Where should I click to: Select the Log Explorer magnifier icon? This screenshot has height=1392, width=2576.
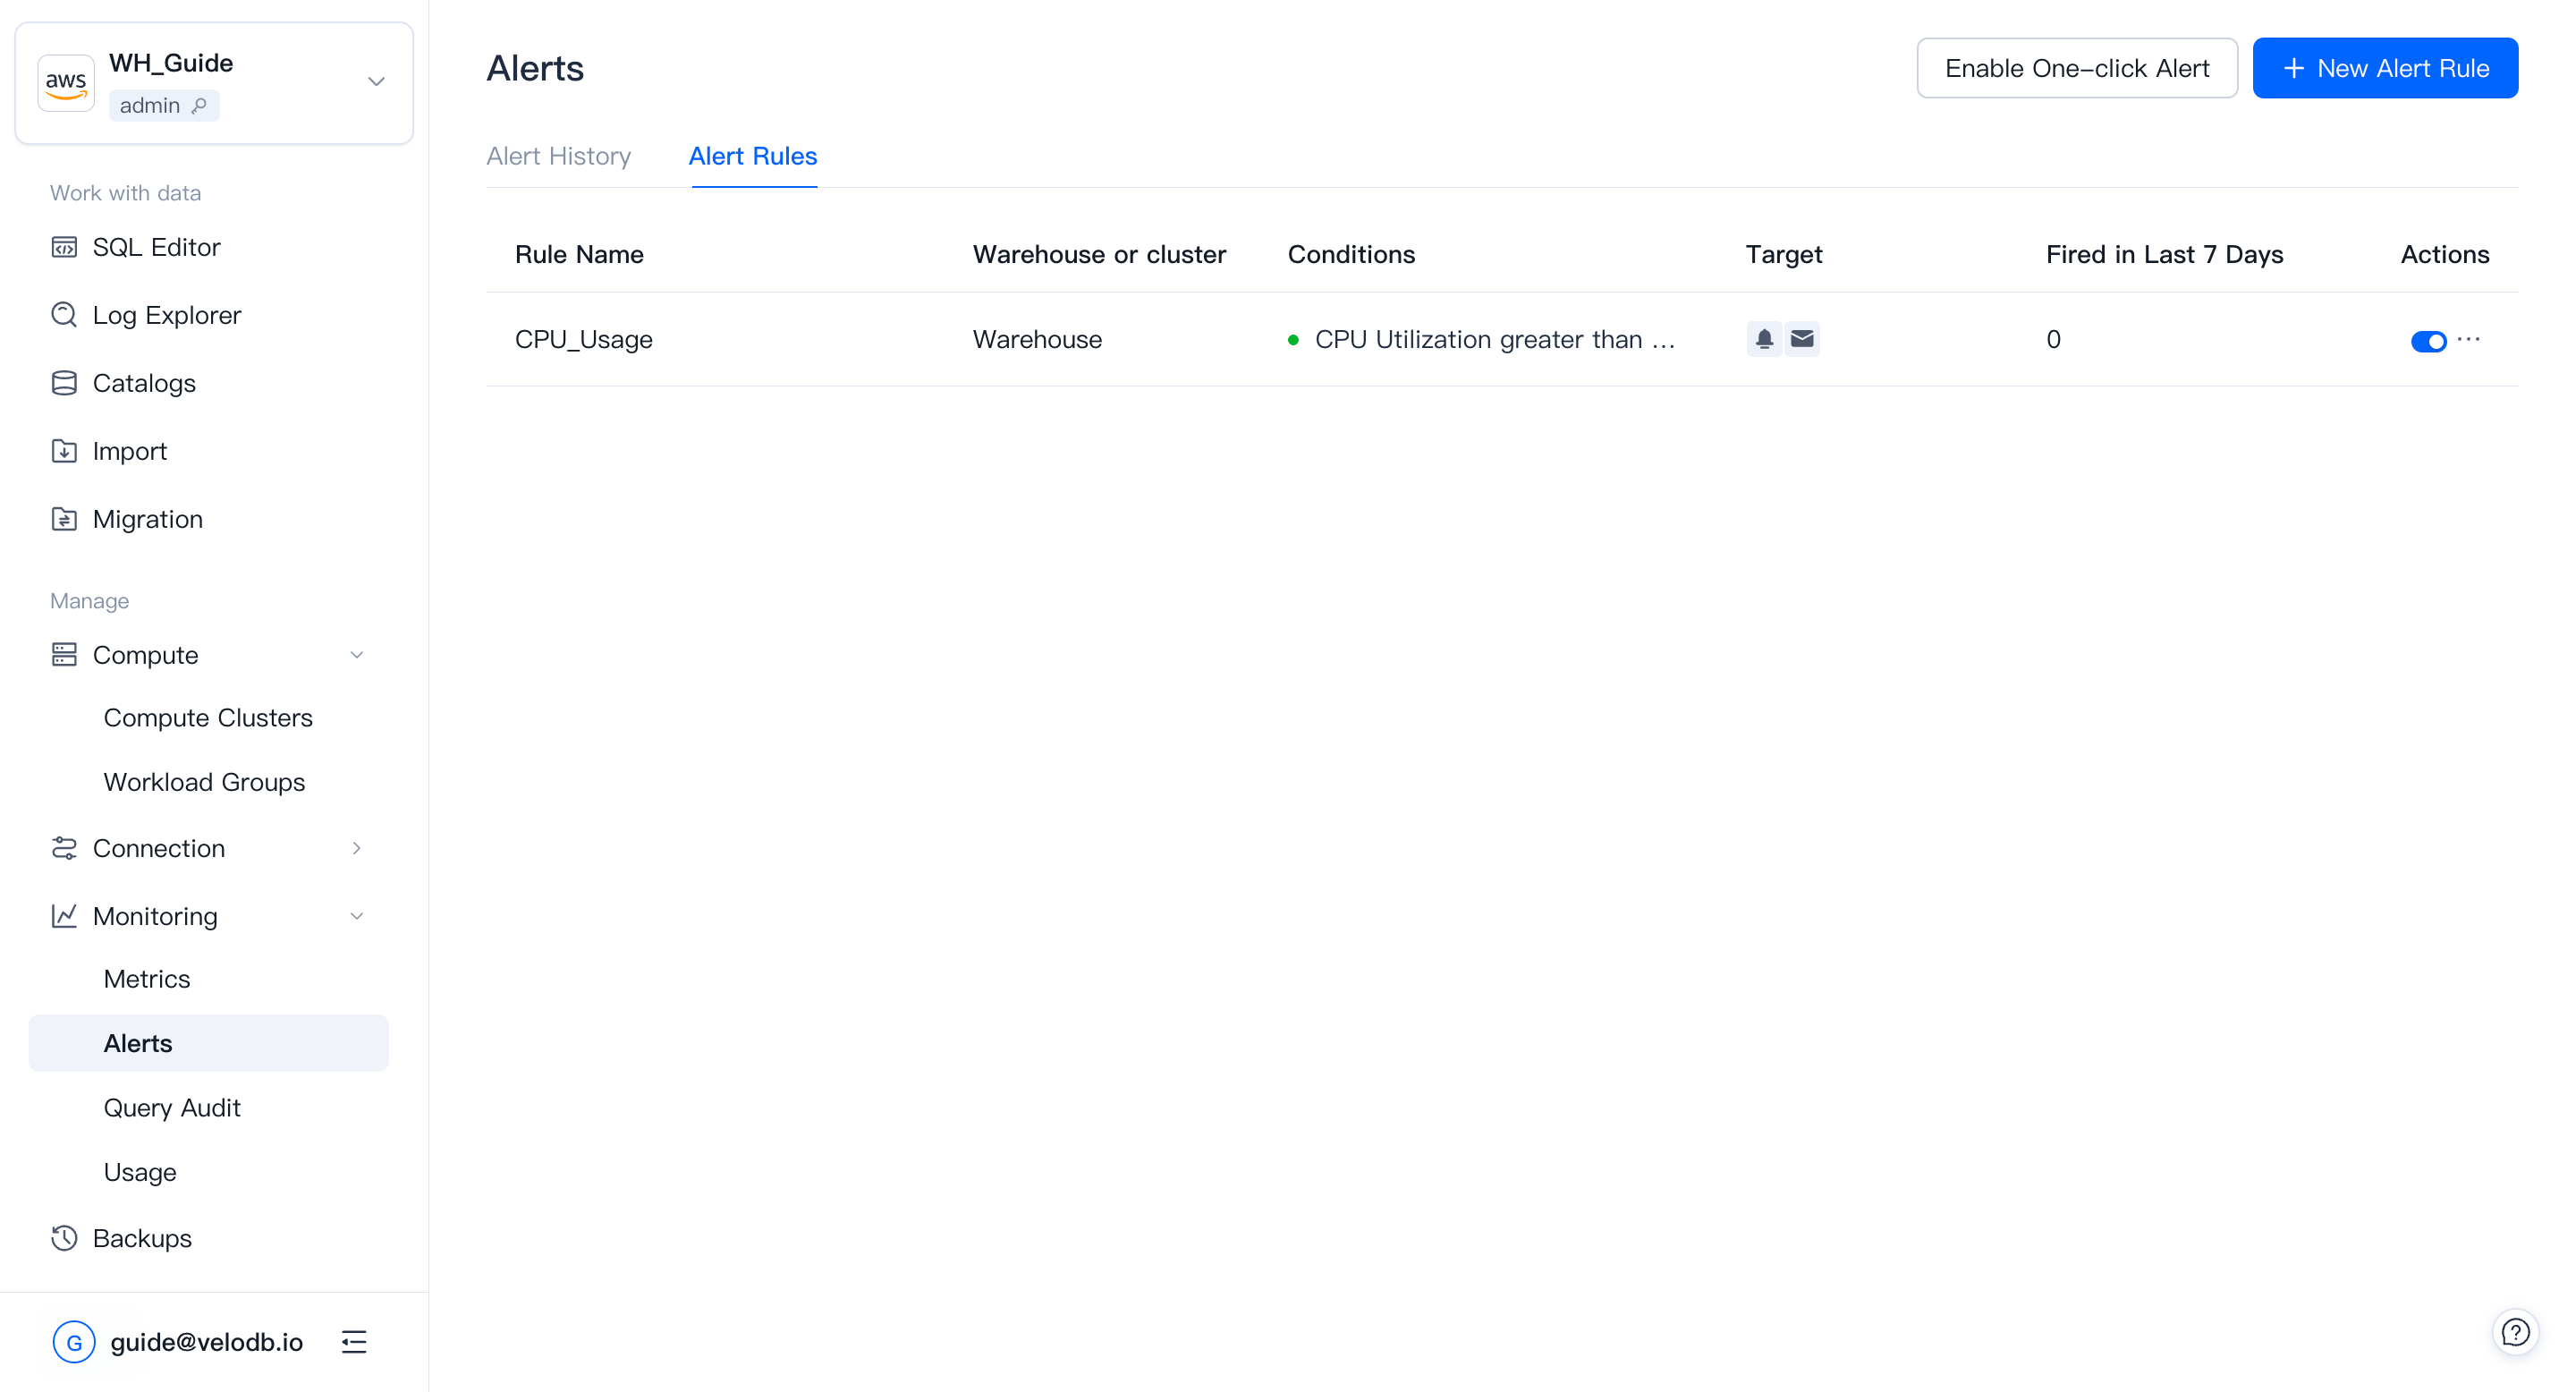pyautogui.click(x=64, y=314)
